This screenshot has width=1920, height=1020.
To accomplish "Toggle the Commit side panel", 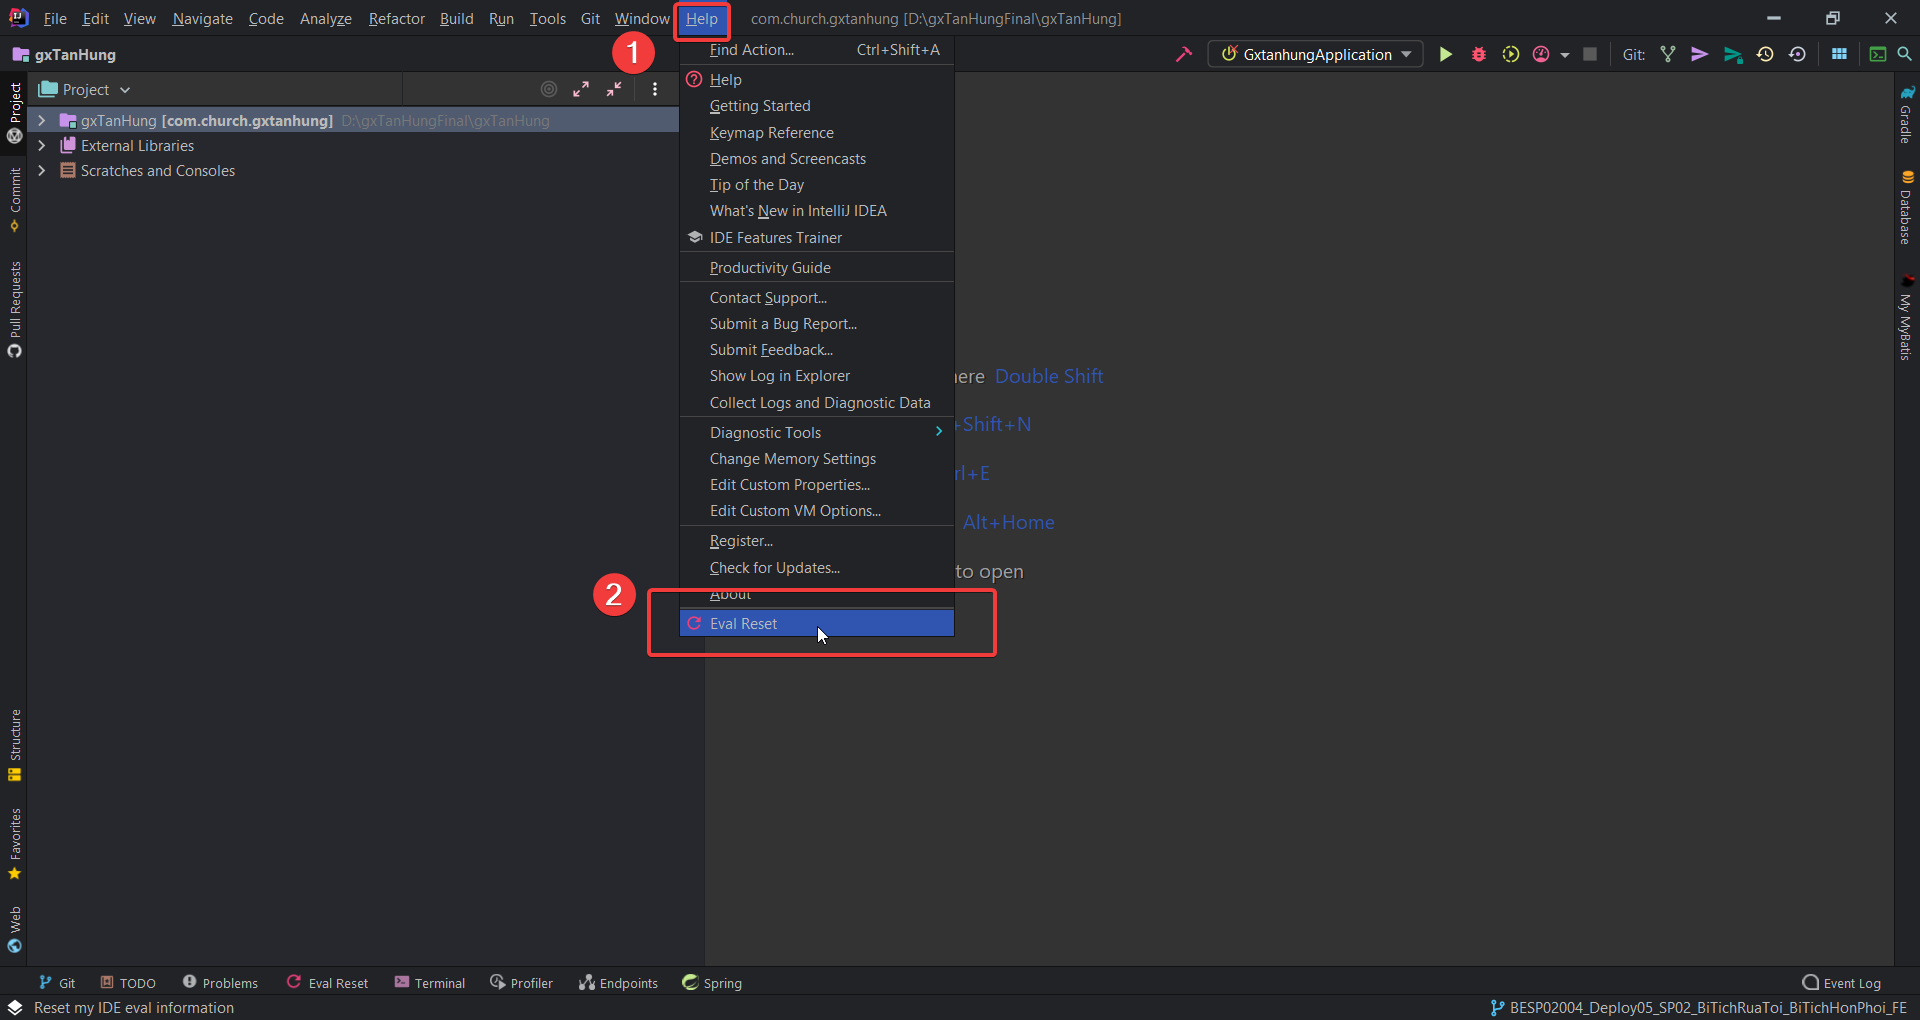I will pos(14,199).
